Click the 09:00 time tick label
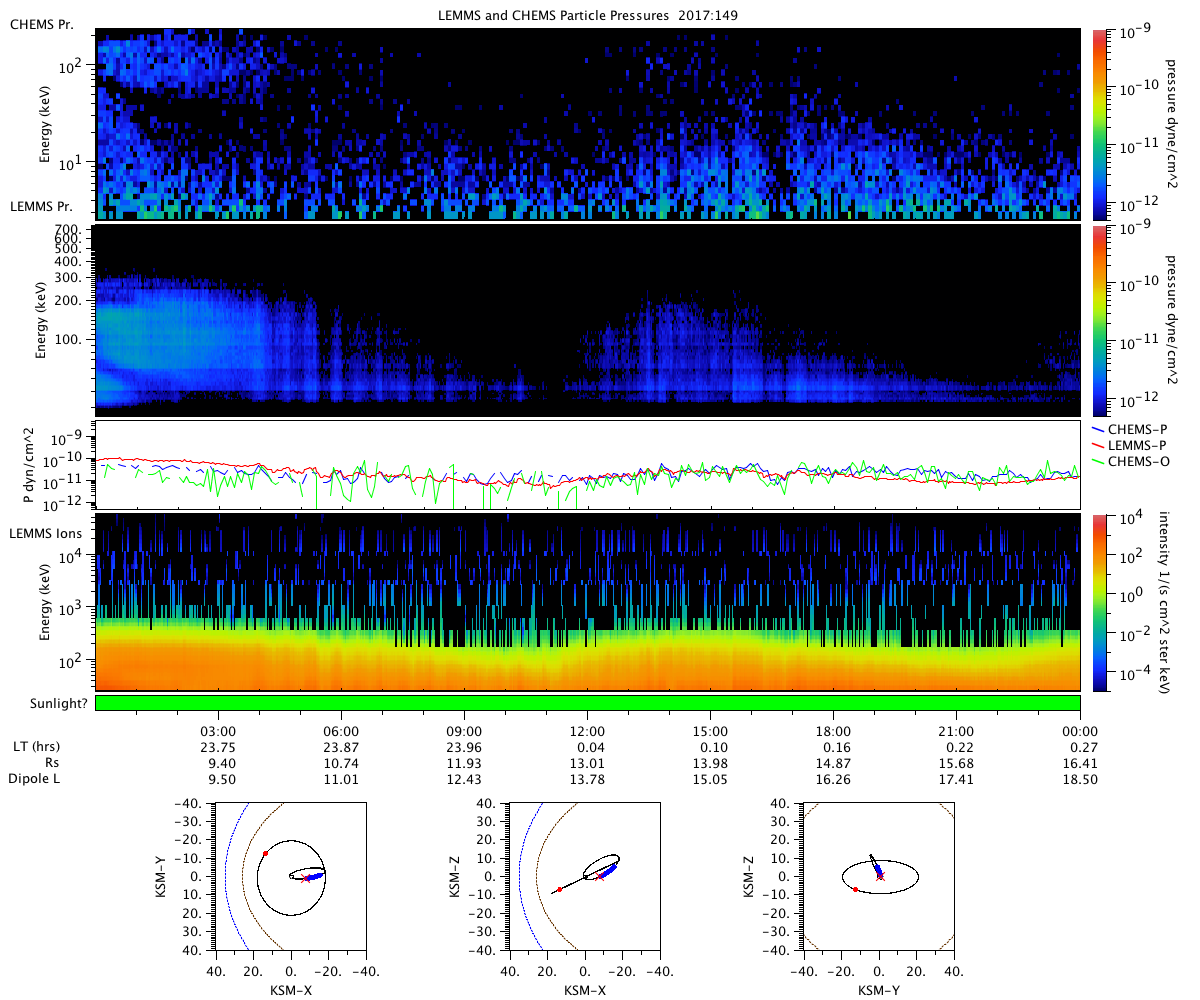Viewport: 1200px width, 1000px height. [465, 731]
